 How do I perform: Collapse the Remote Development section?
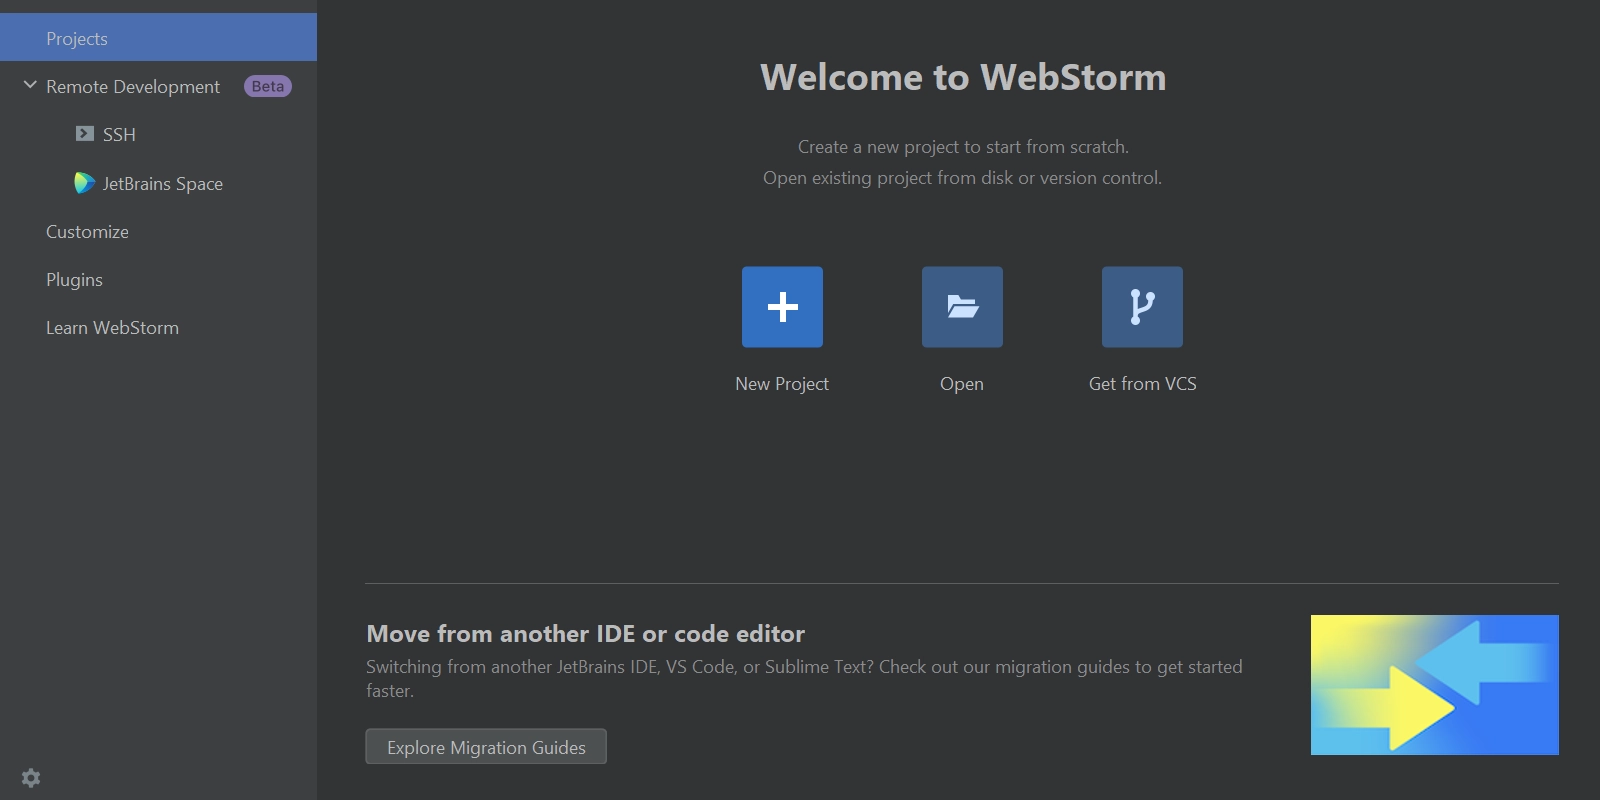tap(30, 86)
